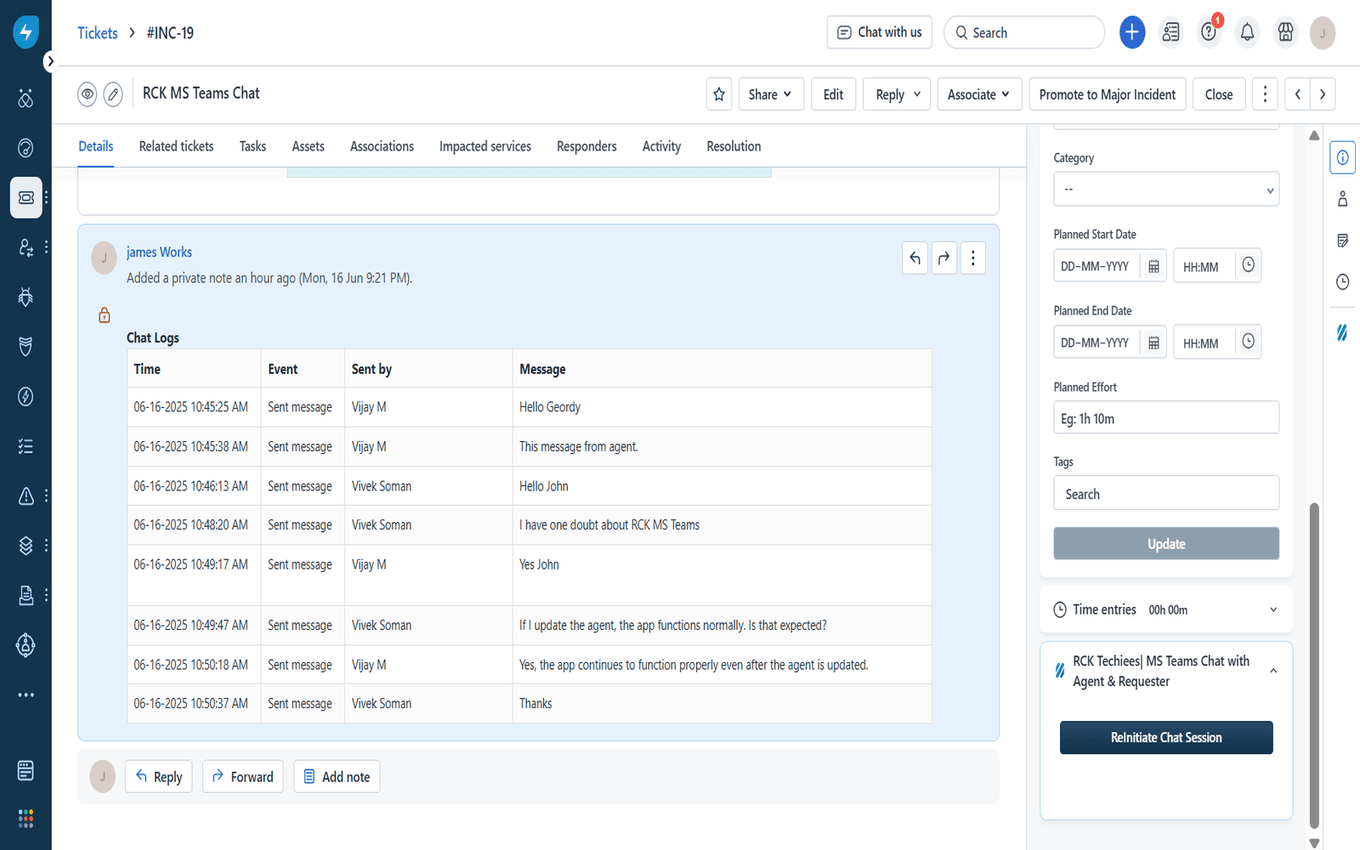Open the sidebar task list icon
Viewport: 1360px width, 850px height.
click(26, 446)
